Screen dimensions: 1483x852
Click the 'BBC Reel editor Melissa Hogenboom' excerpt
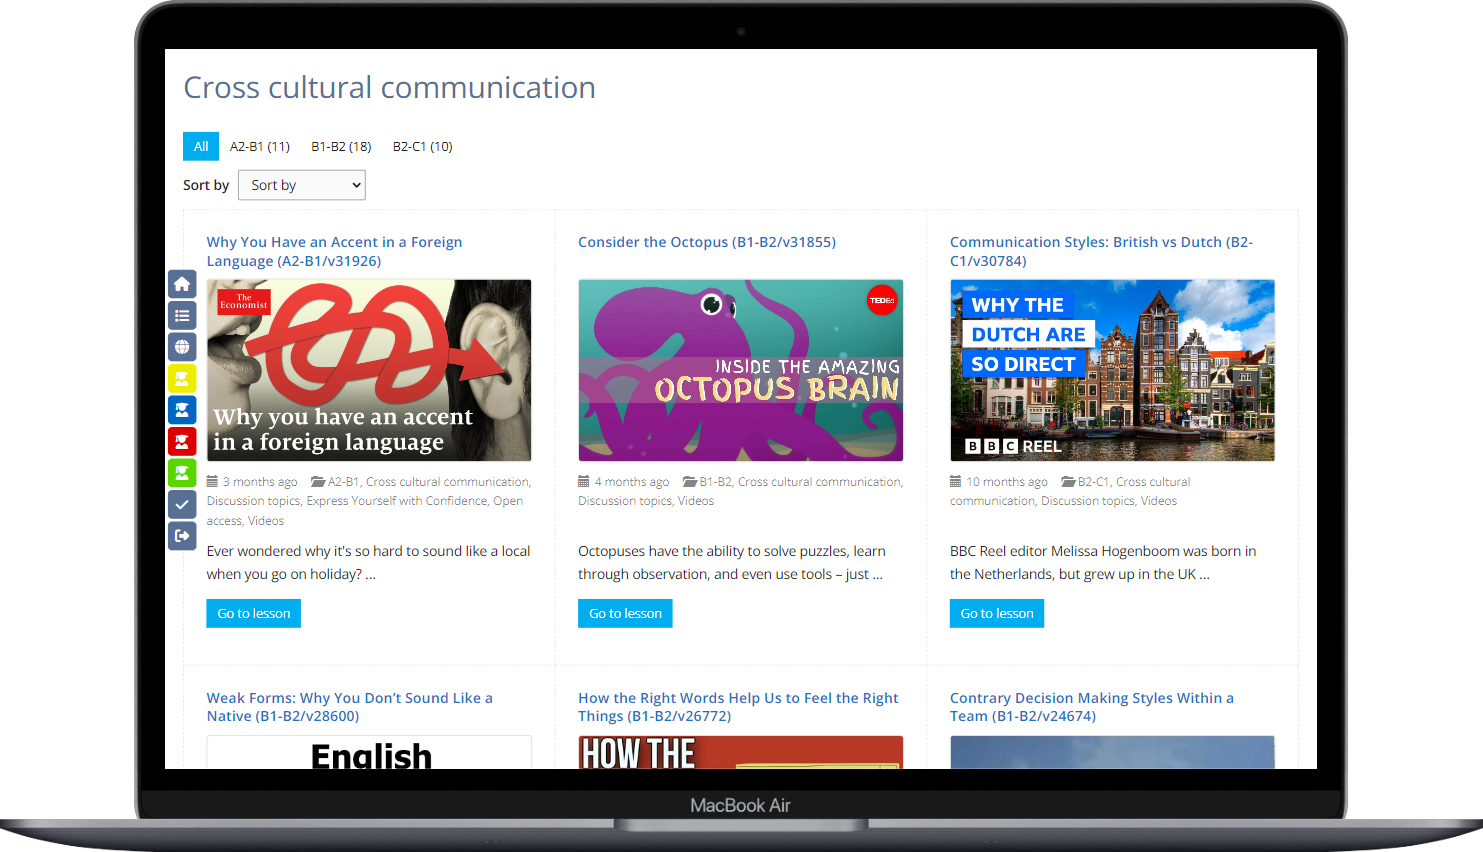click(x=1103, y=562)
